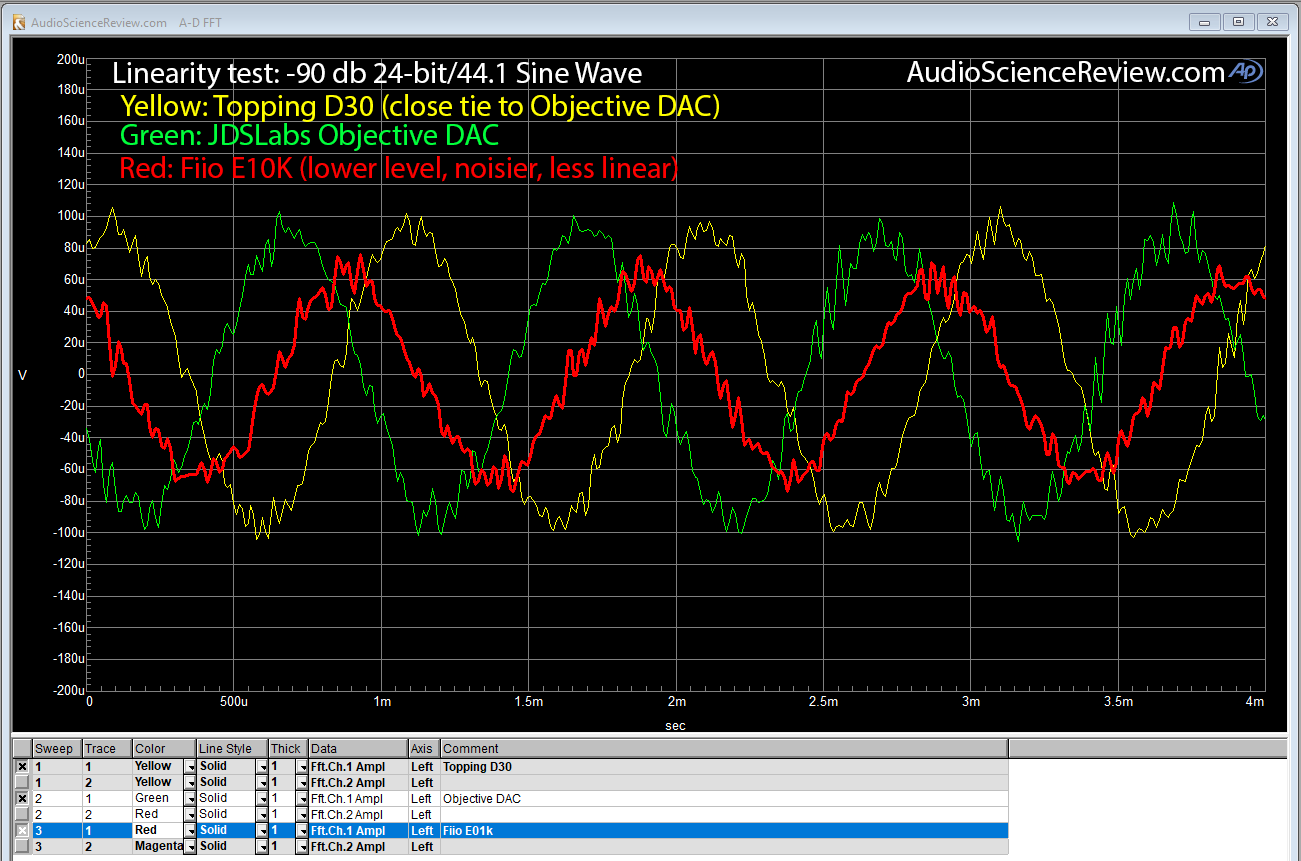Open thickness dropdown for Magenta row

302,847
